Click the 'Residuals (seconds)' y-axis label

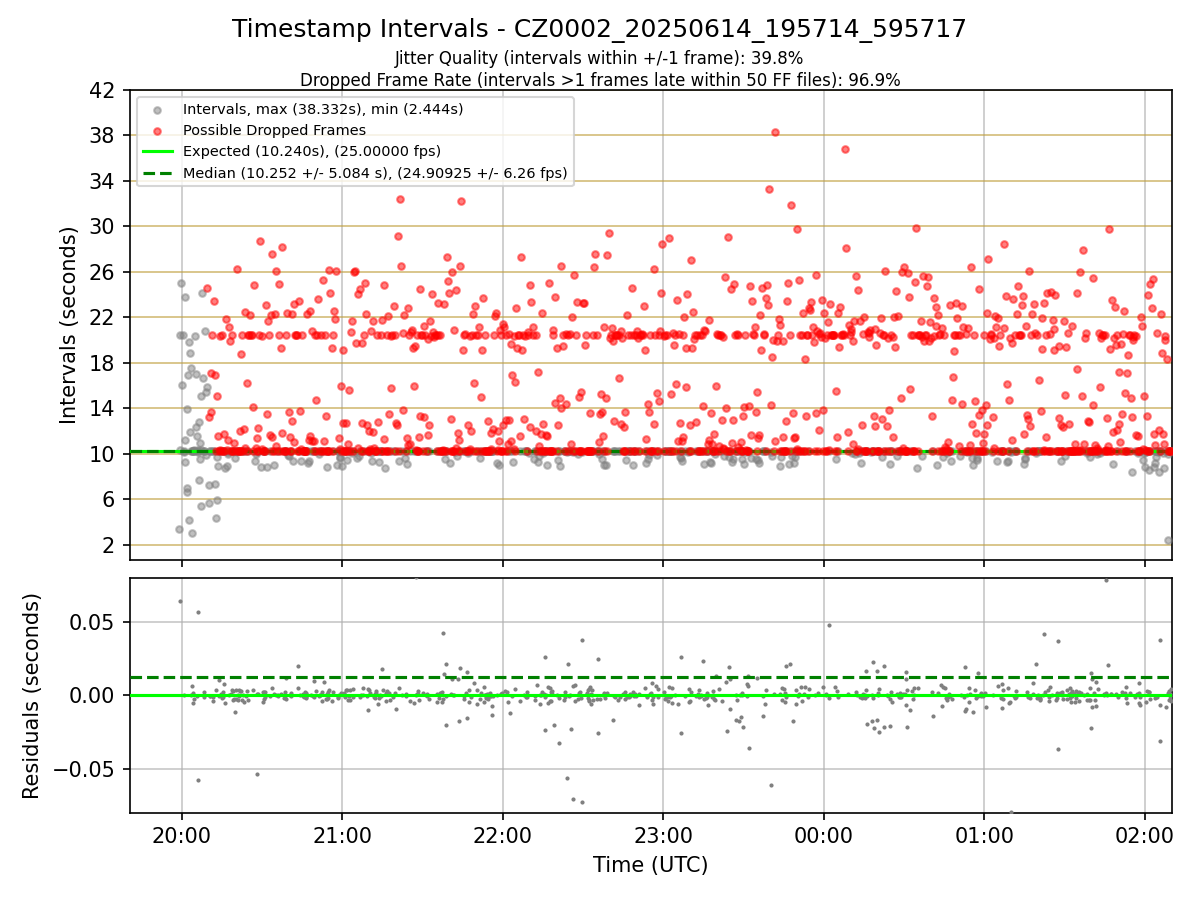[31, 696]
